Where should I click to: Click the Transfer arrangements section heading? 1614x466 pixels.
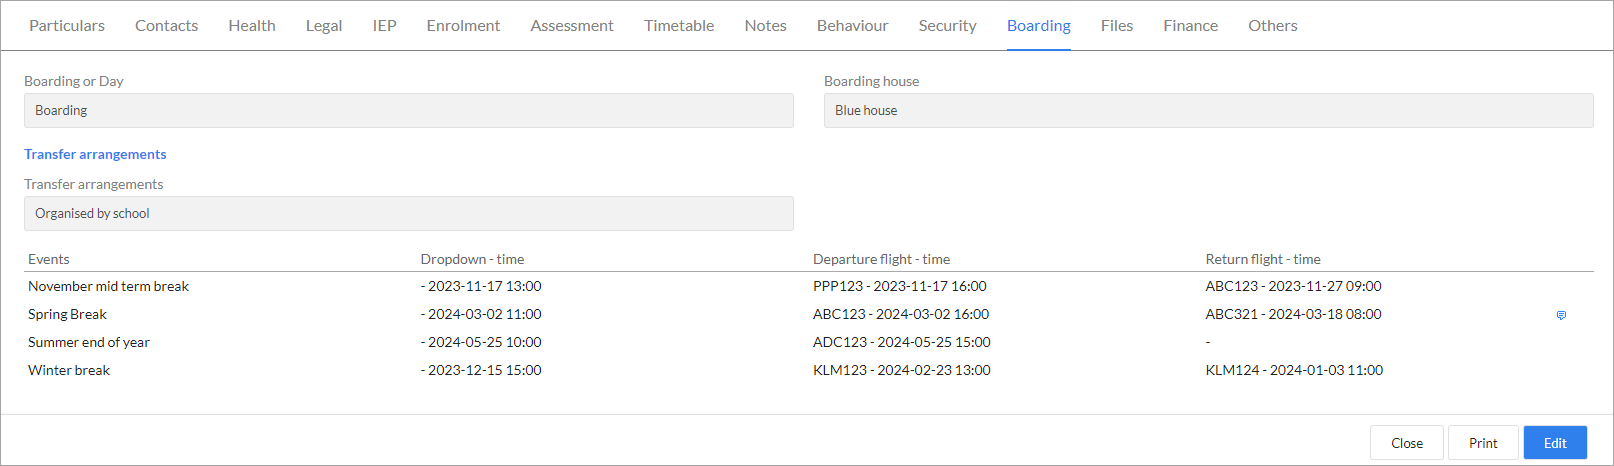click(95, 154)
